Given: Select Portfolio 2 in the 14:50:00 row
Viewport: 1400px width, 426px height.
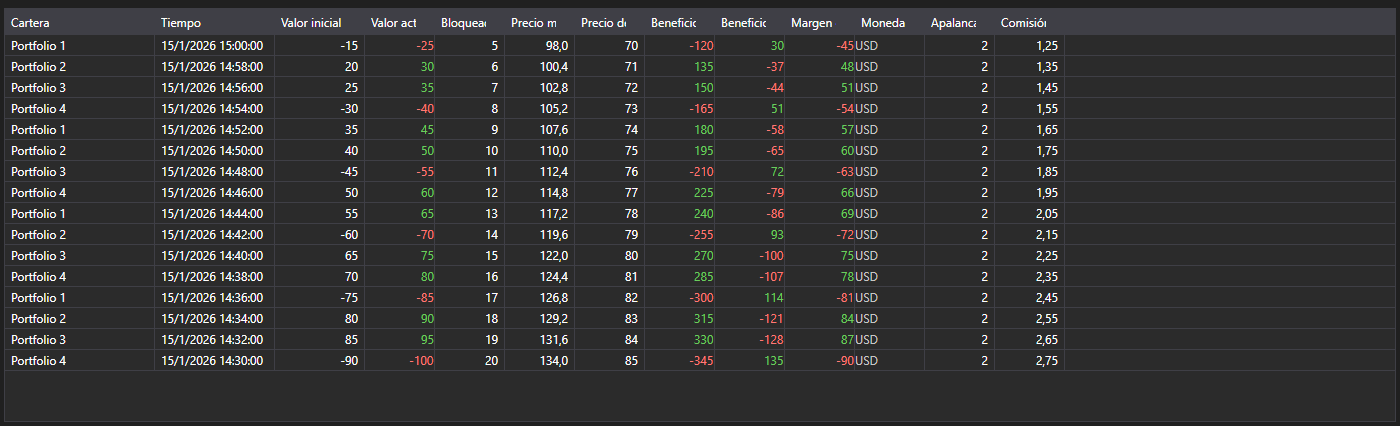Looking at the screenshot, I should (x=79, y=151).
